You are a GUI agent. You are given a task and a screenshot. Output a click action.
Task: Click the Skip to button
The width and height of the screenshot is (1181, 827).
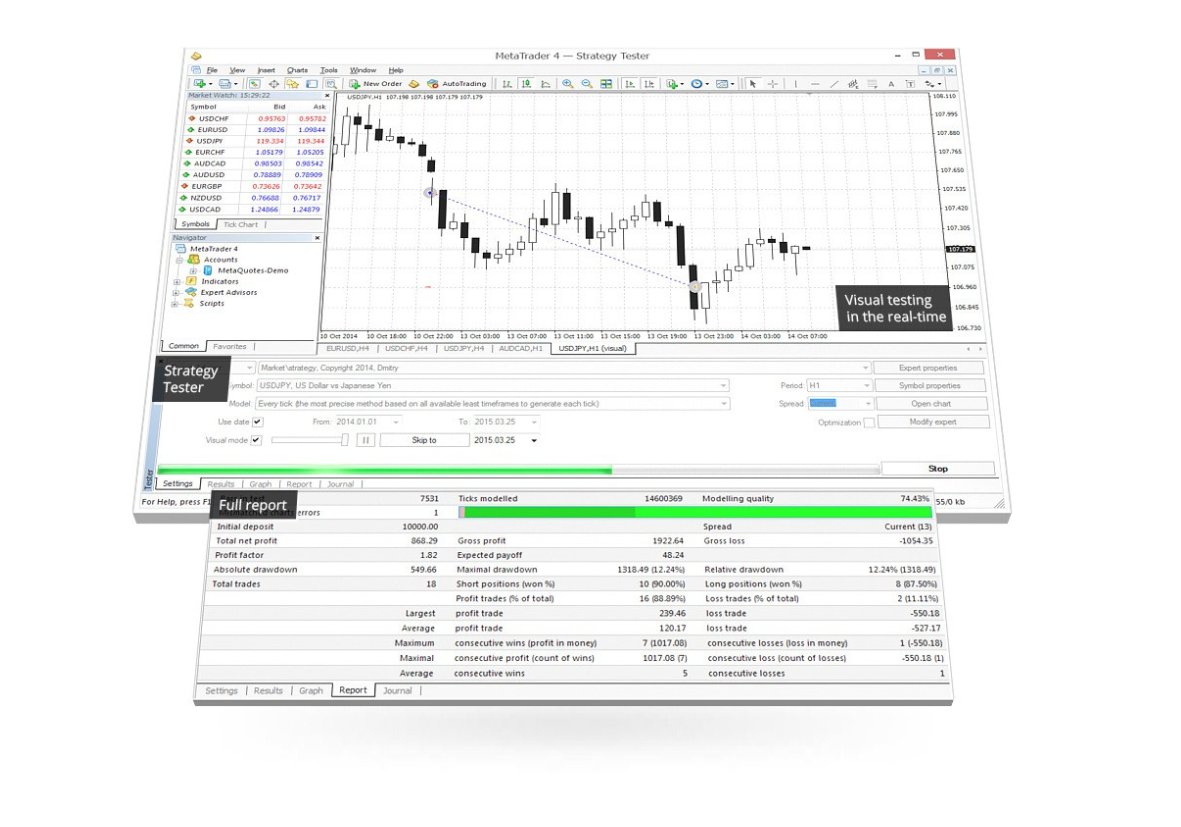[x=424, y=440]
